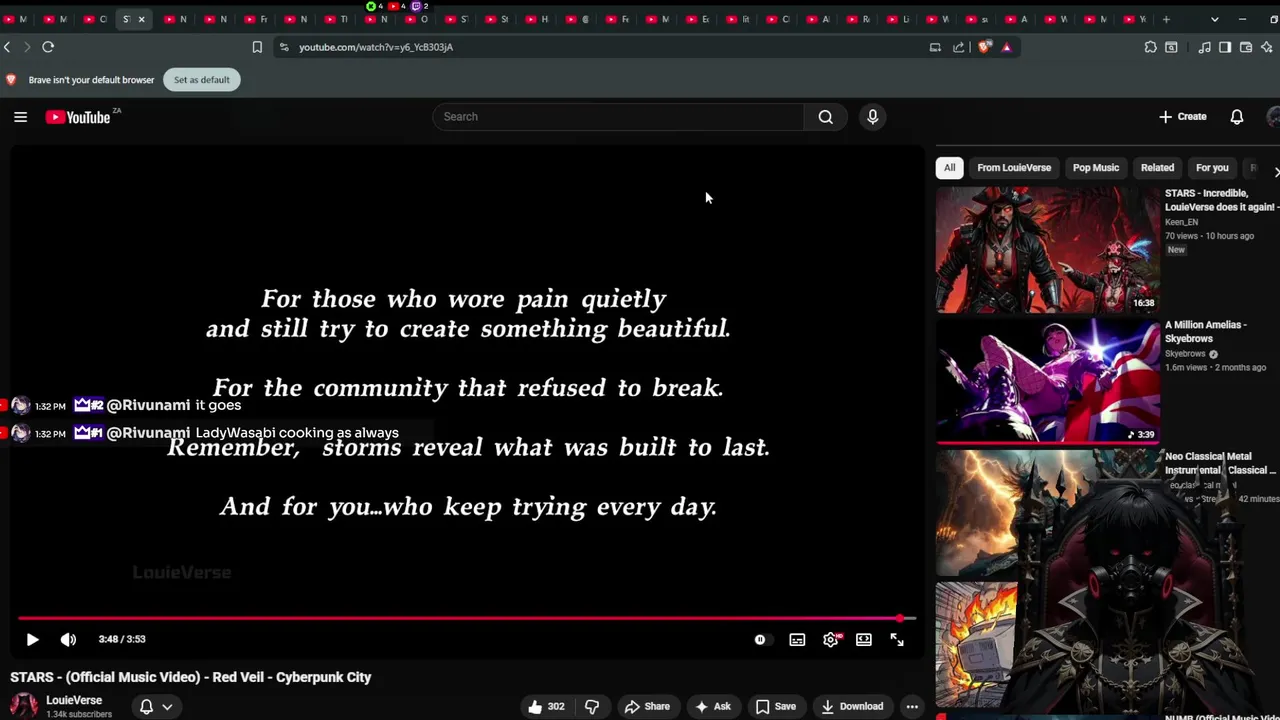Screen dimensions: 1280x720
Task: Open A Million Amelias video thumbnail
Action: click(1048, 380)
